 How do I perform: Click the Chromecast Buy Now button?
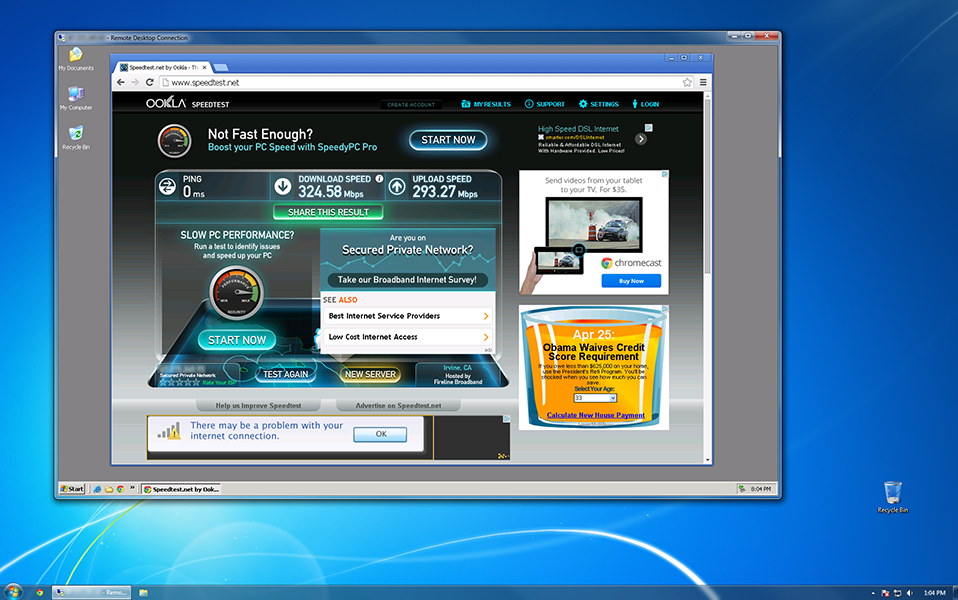pos(631,281)
